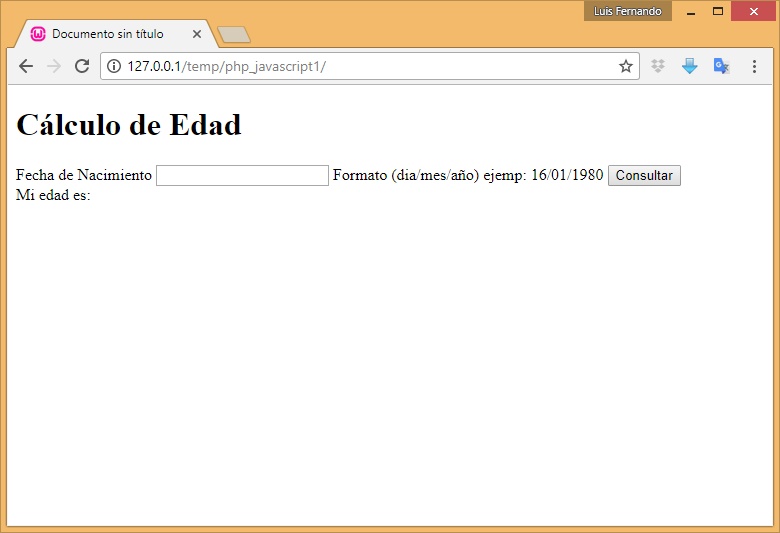The image size is (780, 533).
Task: Select the 'Documento sin título' tab
Action: pyautogui.click(x=107, y=34)
